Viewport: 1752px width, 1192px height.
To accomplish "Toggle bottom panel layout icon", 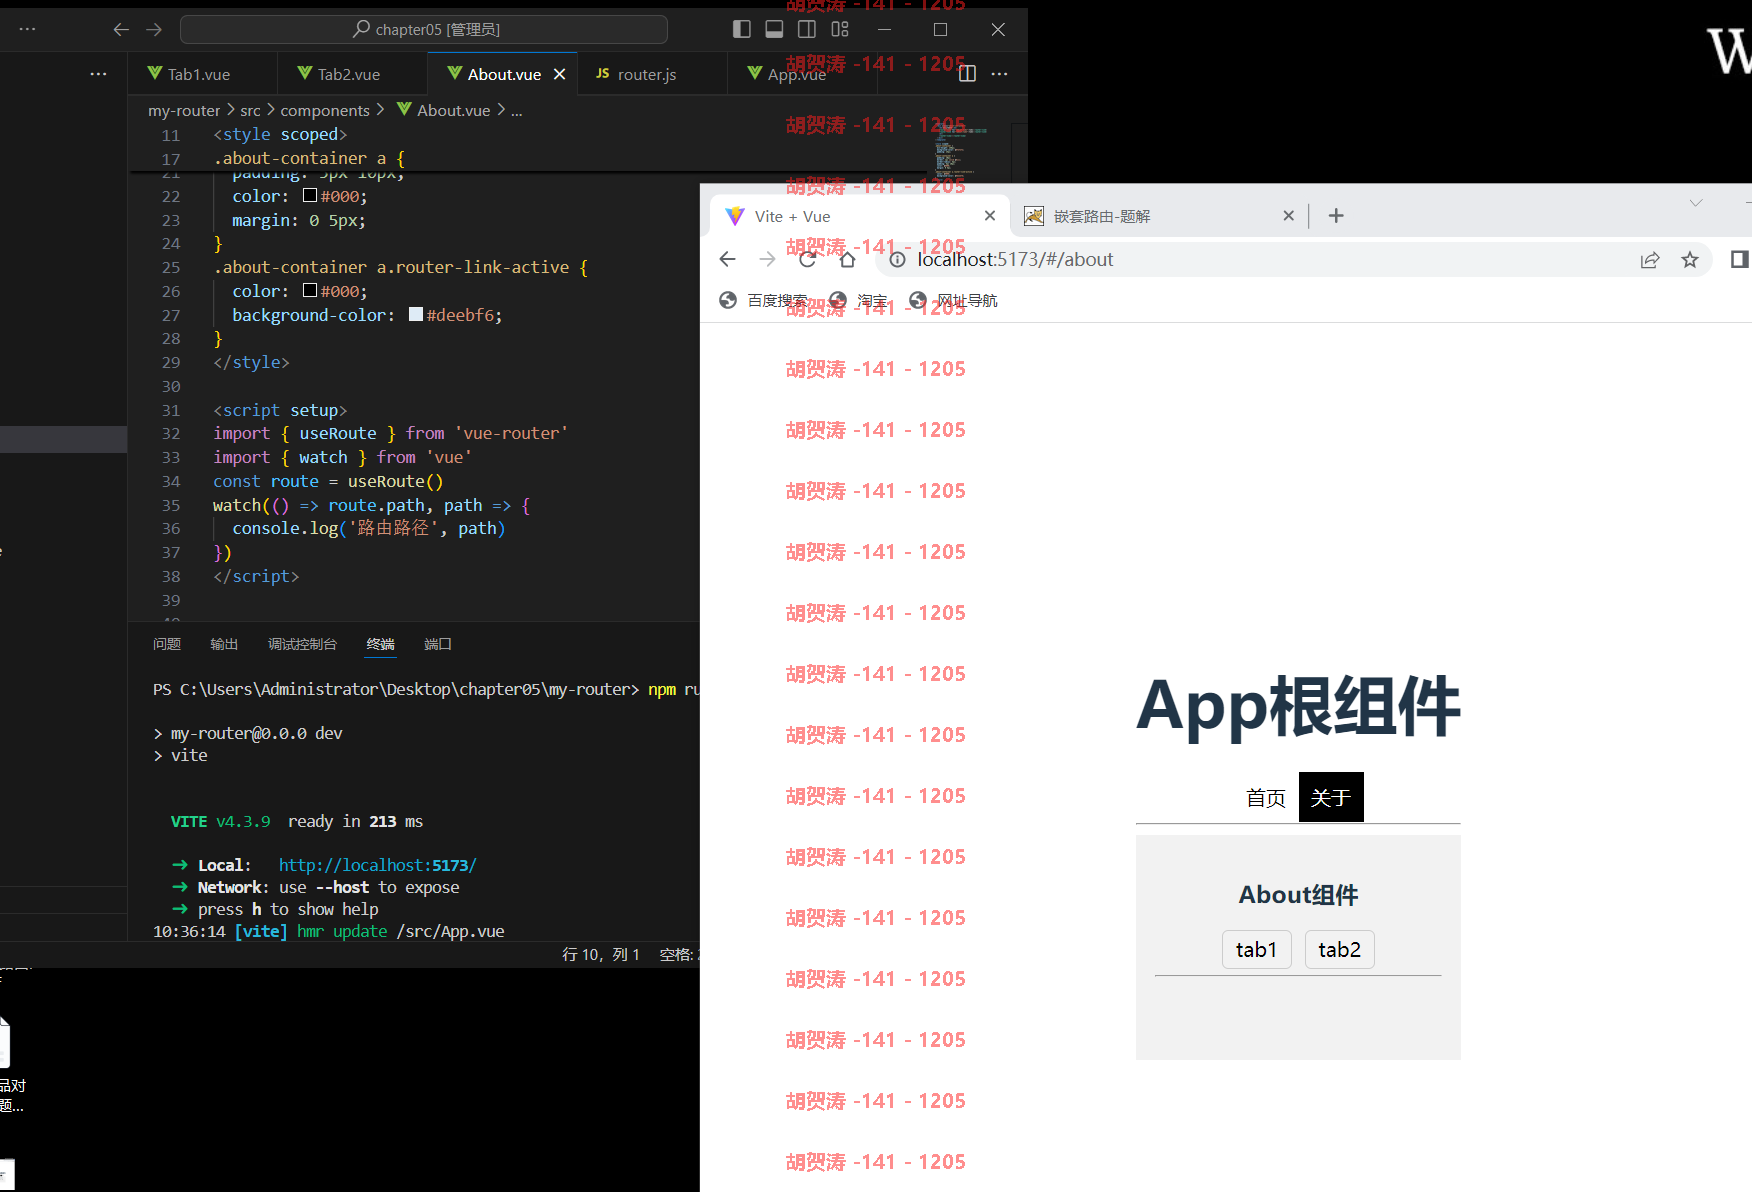I will (774, 29).
